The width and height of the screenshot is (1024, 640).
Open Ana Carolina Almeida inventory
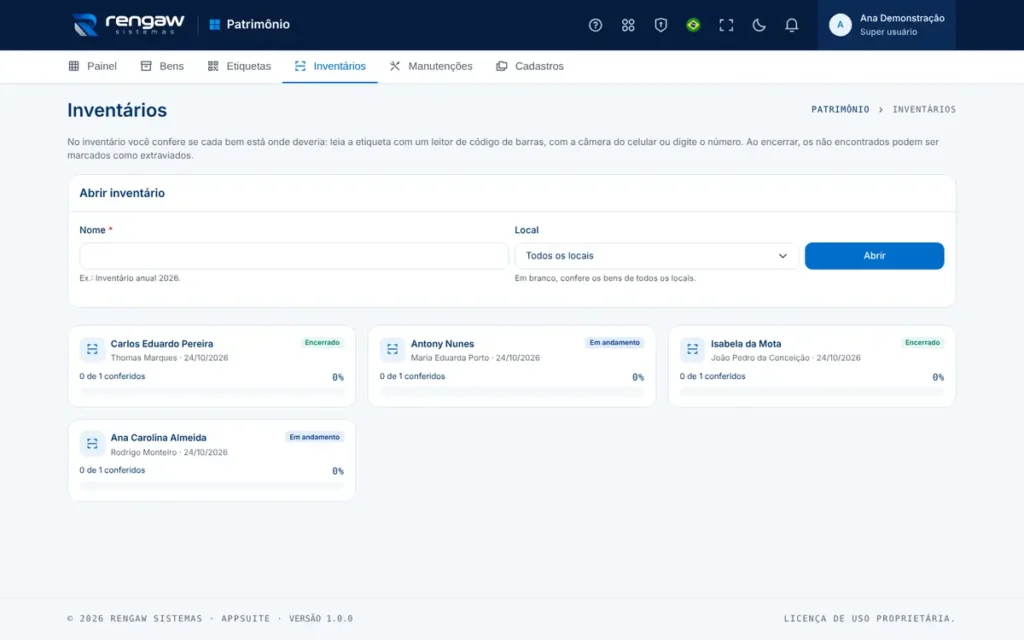(x=212, y=460)
